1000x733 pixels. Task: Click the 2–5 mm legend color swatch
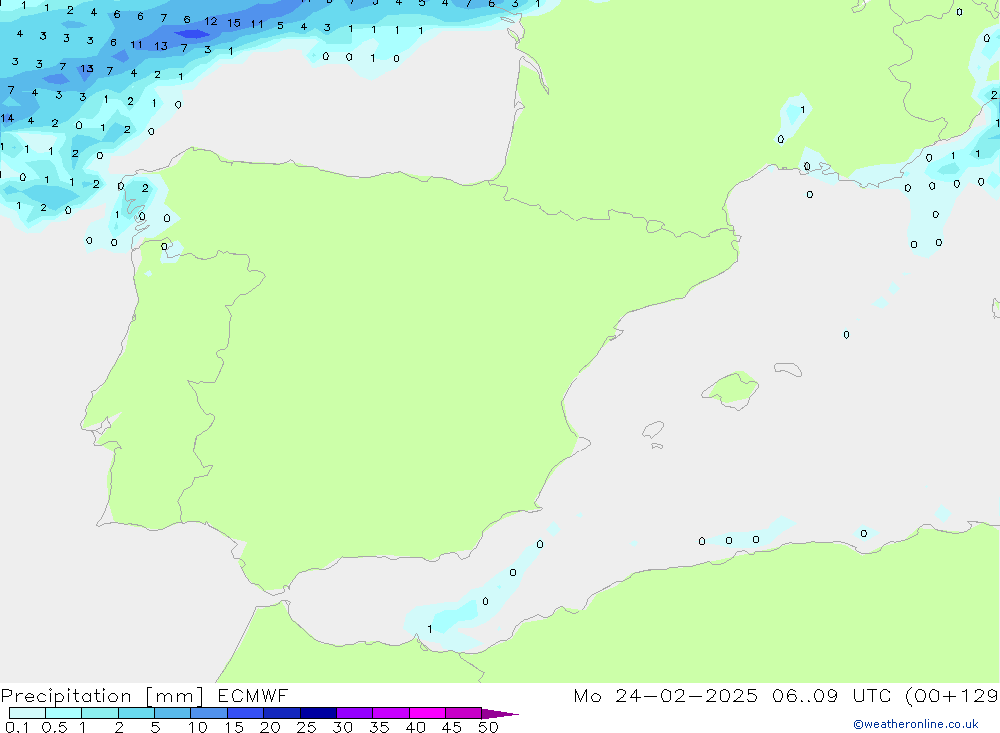136,713
